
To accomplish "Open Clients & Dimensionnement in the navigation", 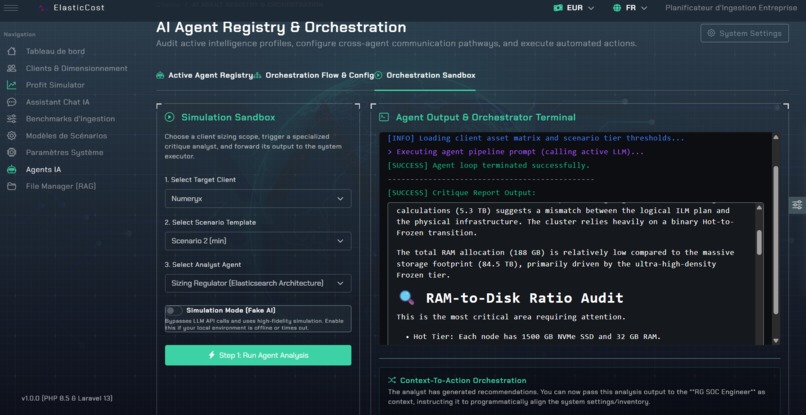I will (x=77, y=68).
